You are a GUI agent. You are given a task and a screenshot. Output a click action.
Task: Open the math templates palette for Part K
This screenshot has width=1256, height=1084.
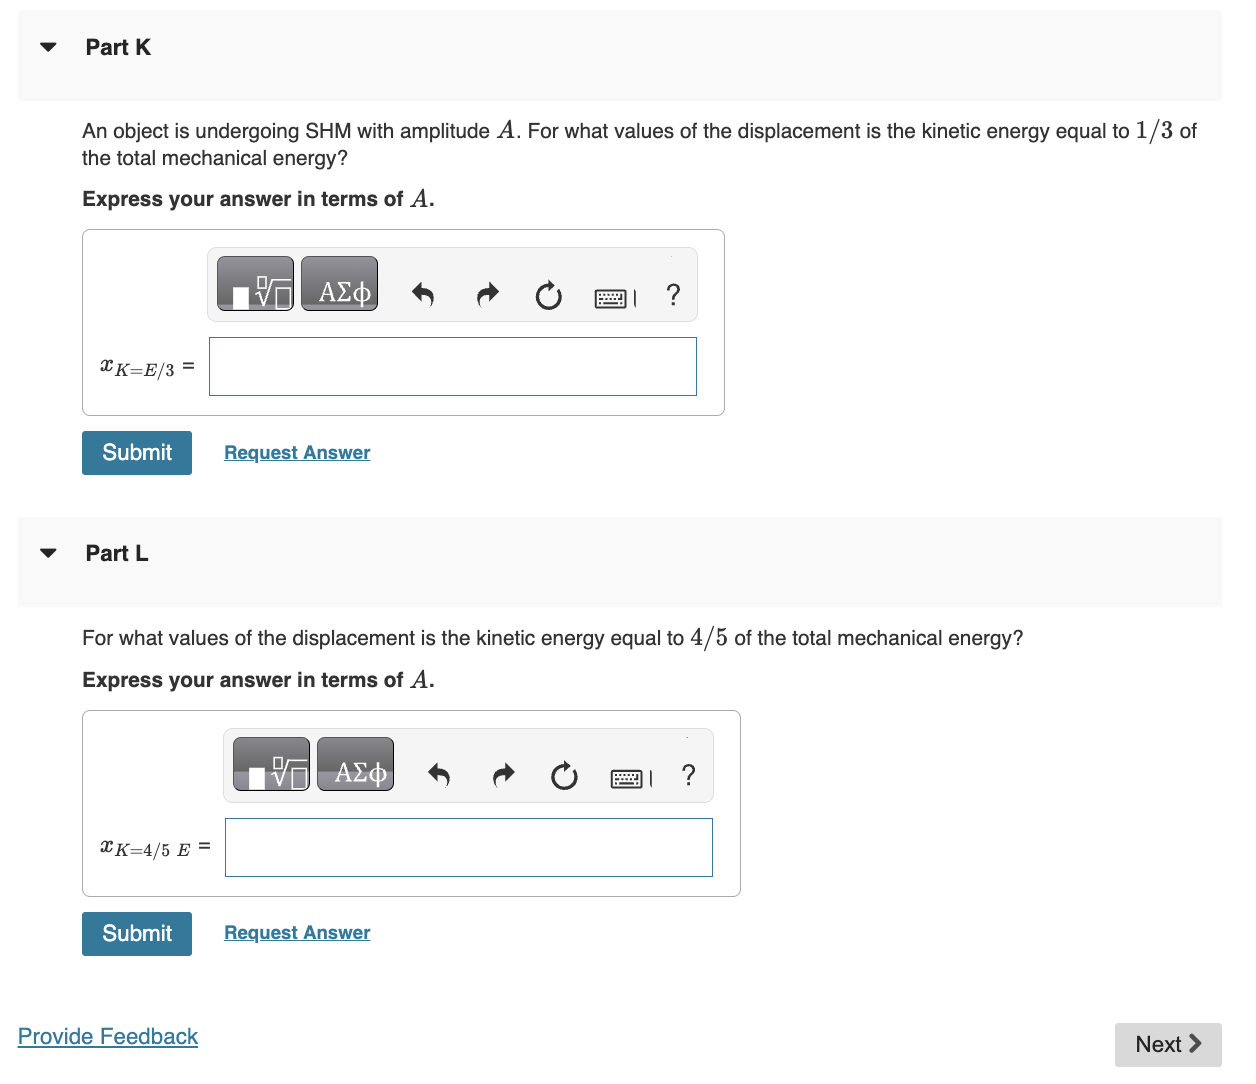pos(255,283)
